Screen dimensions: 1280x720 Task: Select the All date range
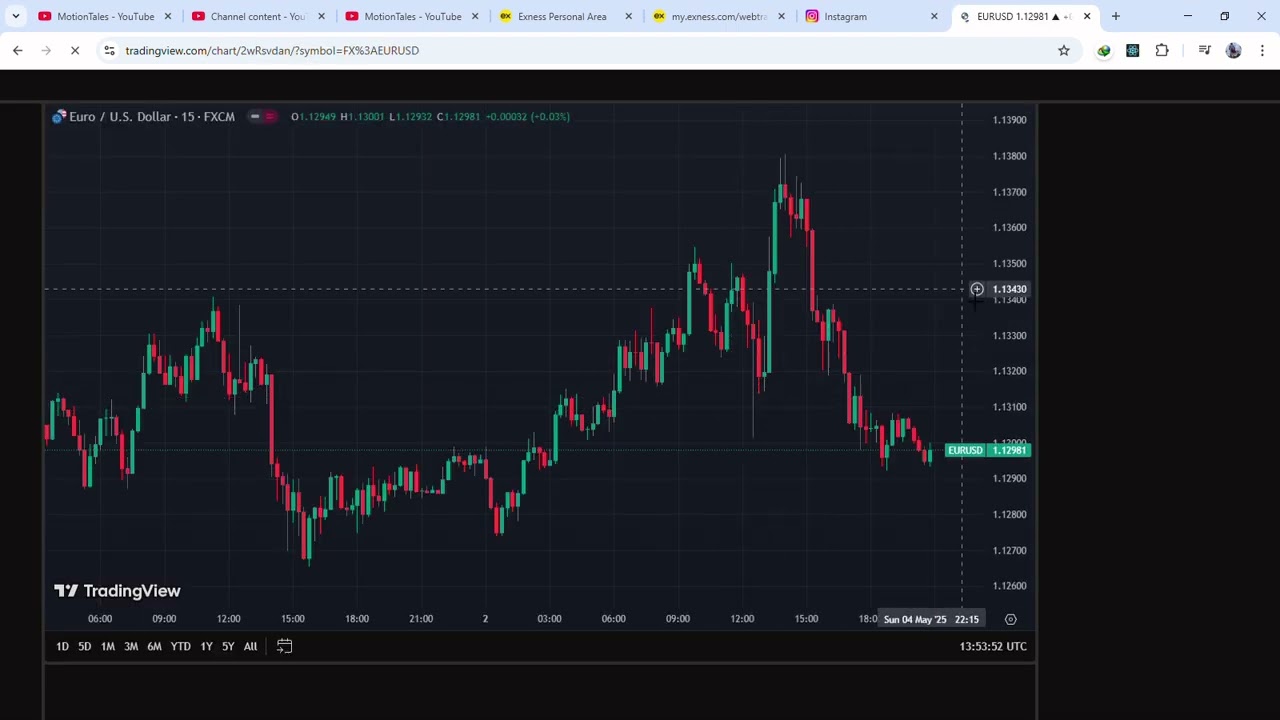coord(250,646)
